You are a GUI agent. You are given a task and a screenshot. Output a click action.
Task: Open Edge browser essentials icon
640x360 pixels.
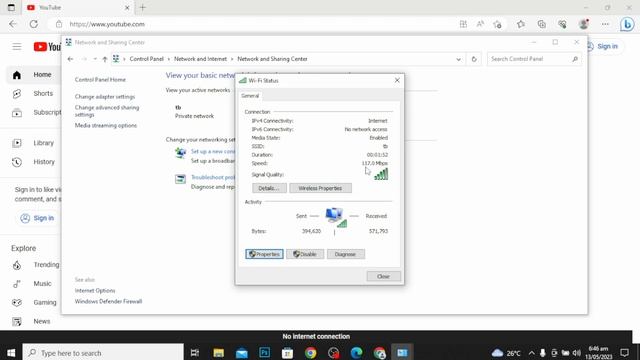pos(562,24)
